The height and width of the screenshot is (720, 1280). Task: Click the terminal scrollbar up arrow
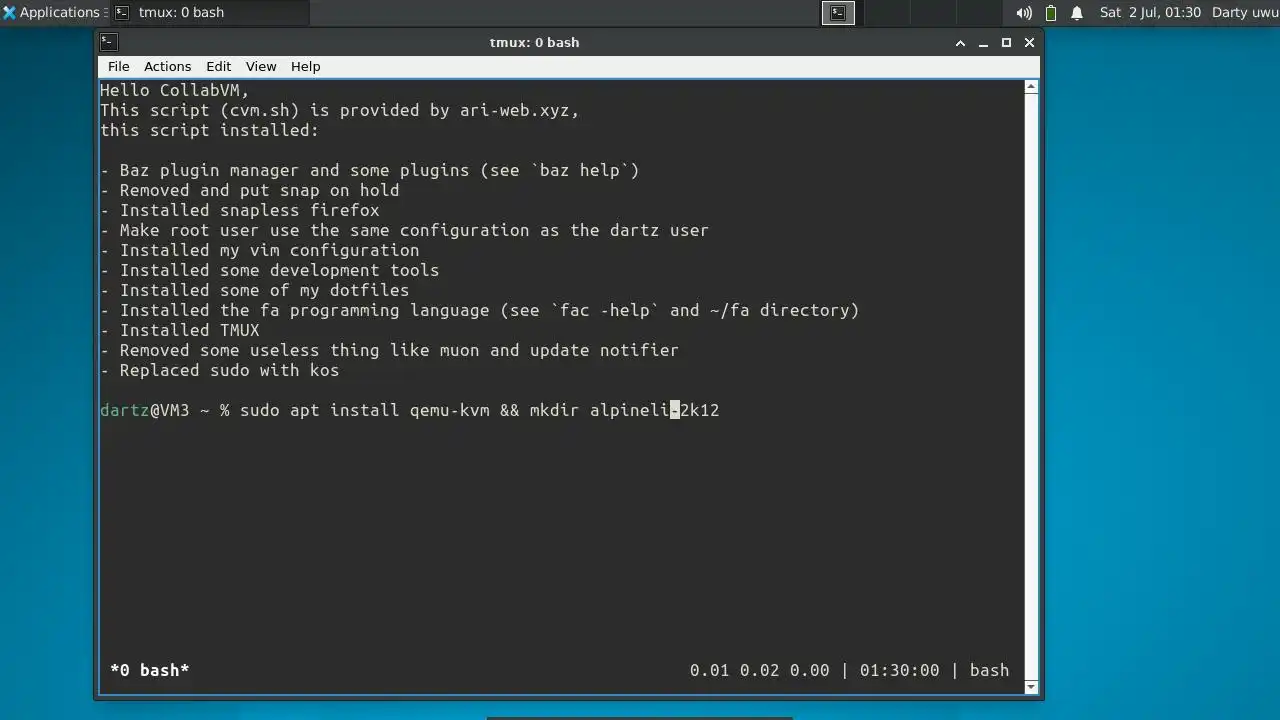pyautogui.click(x=1031, y=87)
